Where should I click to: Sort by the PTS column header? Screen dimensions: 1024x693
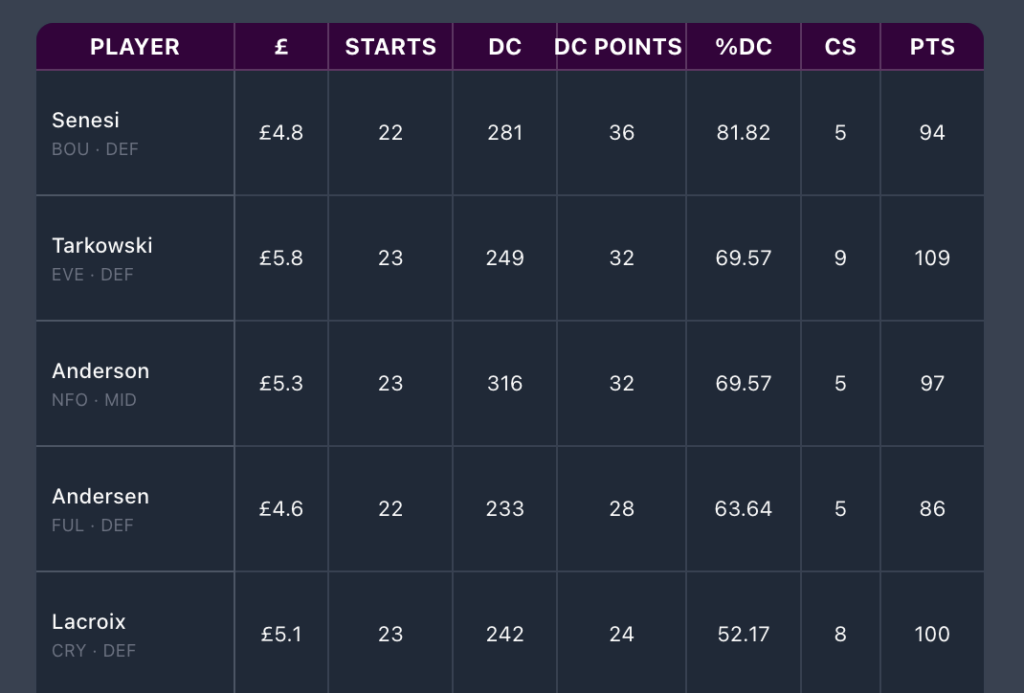[932, 47]
